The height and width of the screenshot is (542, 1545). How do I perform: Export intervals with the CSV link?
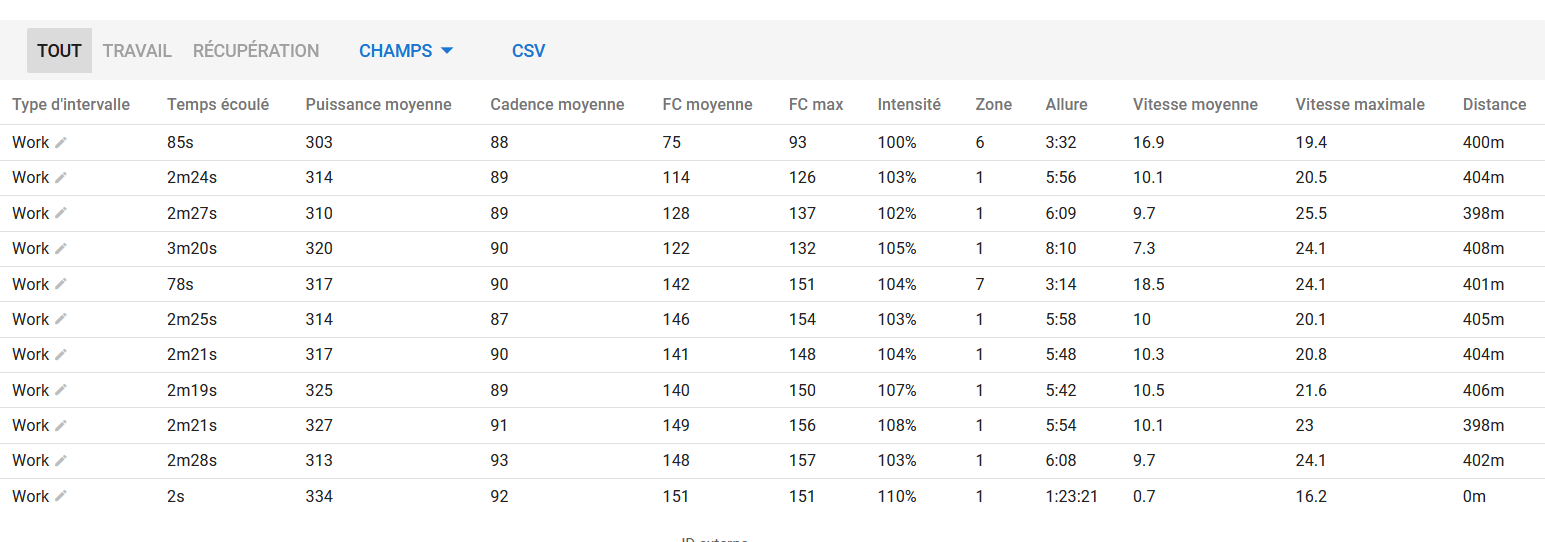point(528,51)
